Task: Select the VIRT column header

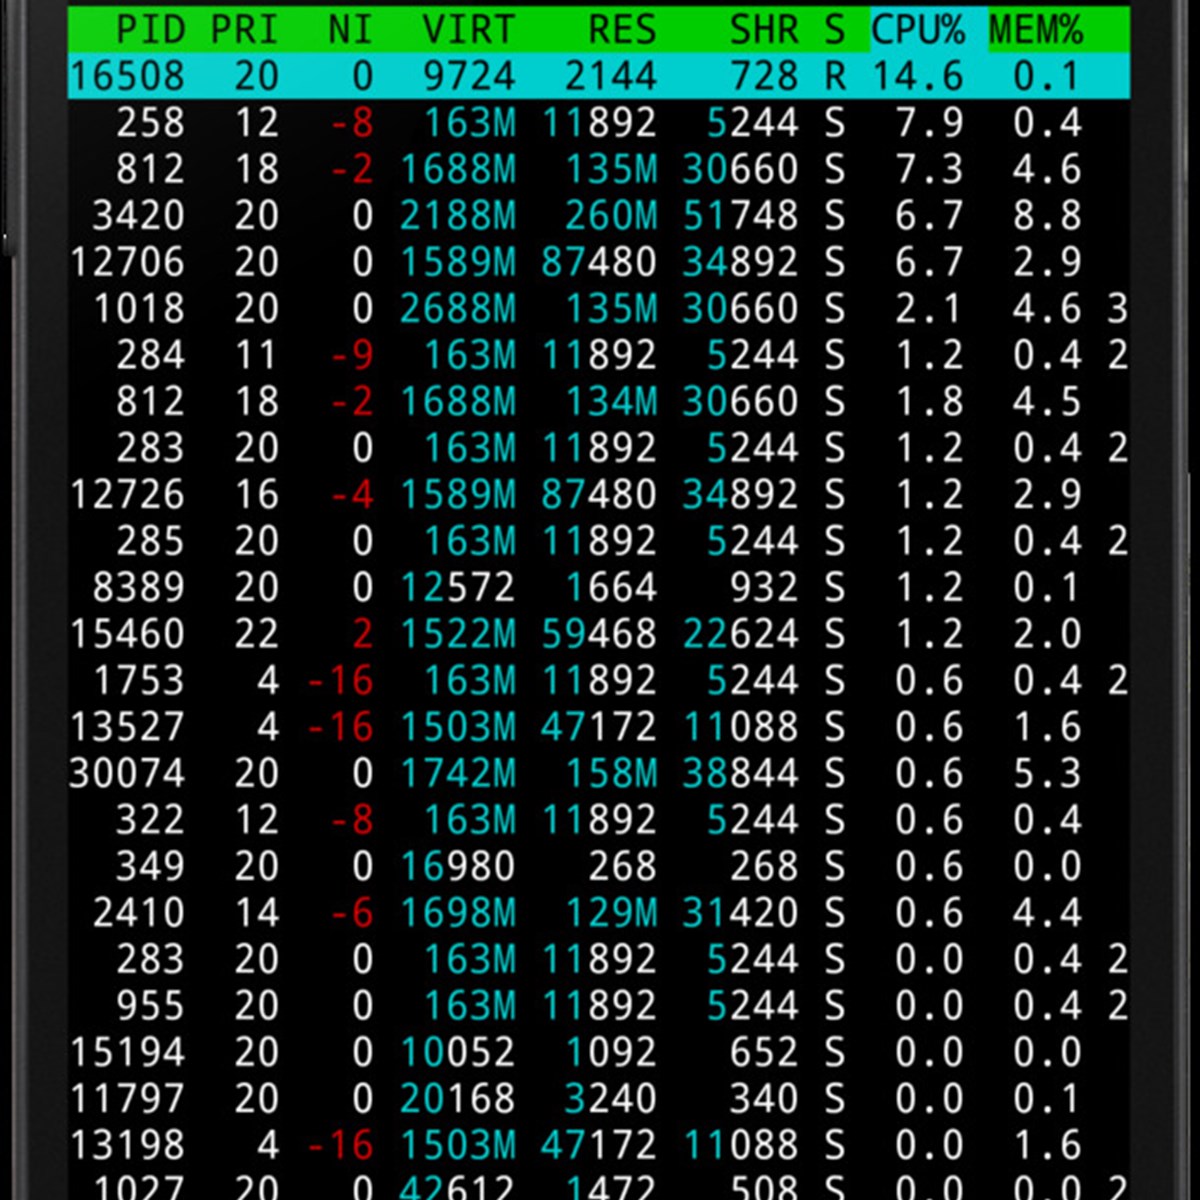Action: (x=467, y=30)
